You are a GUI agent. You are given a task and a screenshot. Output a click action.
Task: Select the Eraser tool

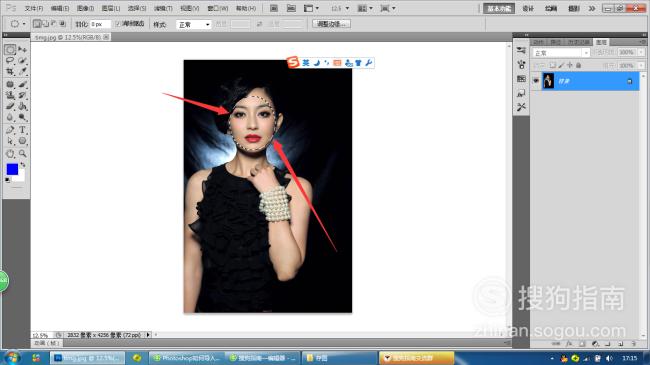click(x=10, y=106)
